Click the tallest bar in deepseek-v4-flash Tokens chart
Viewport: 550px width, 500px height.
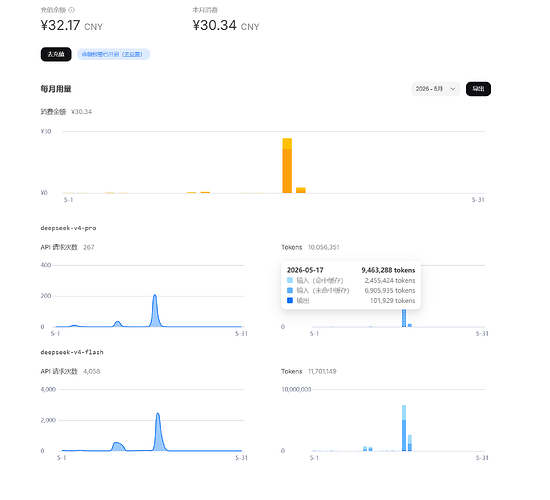pyautogui.click(x=404, y=428)
